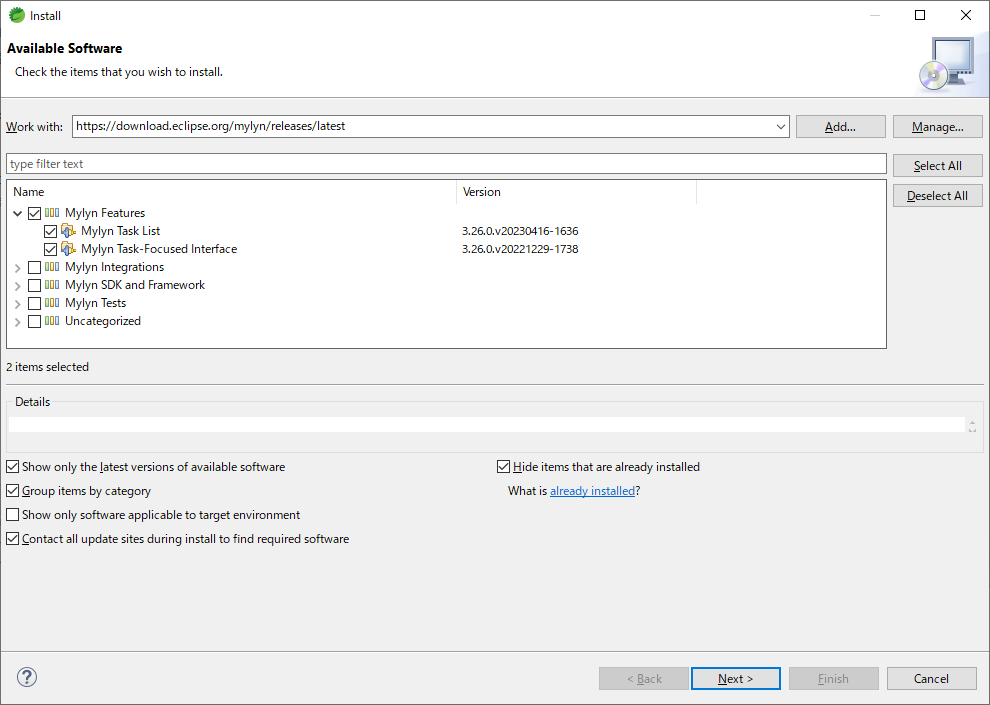Click the Mylyn Task List feature icon
This screenshot has height=705, width=990.
point(68,231)
